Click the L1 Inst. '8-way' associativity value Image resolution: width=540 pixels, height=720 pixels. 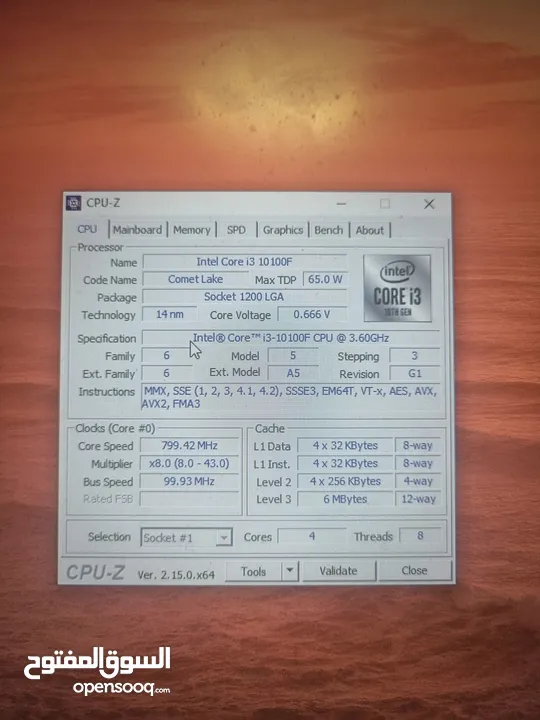point(418,463)
